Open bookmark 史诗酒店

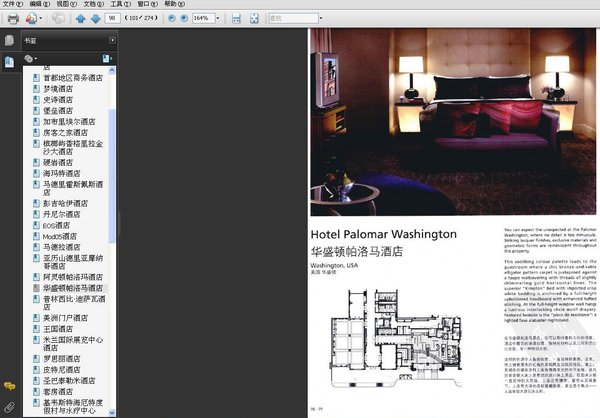[58, 100]
